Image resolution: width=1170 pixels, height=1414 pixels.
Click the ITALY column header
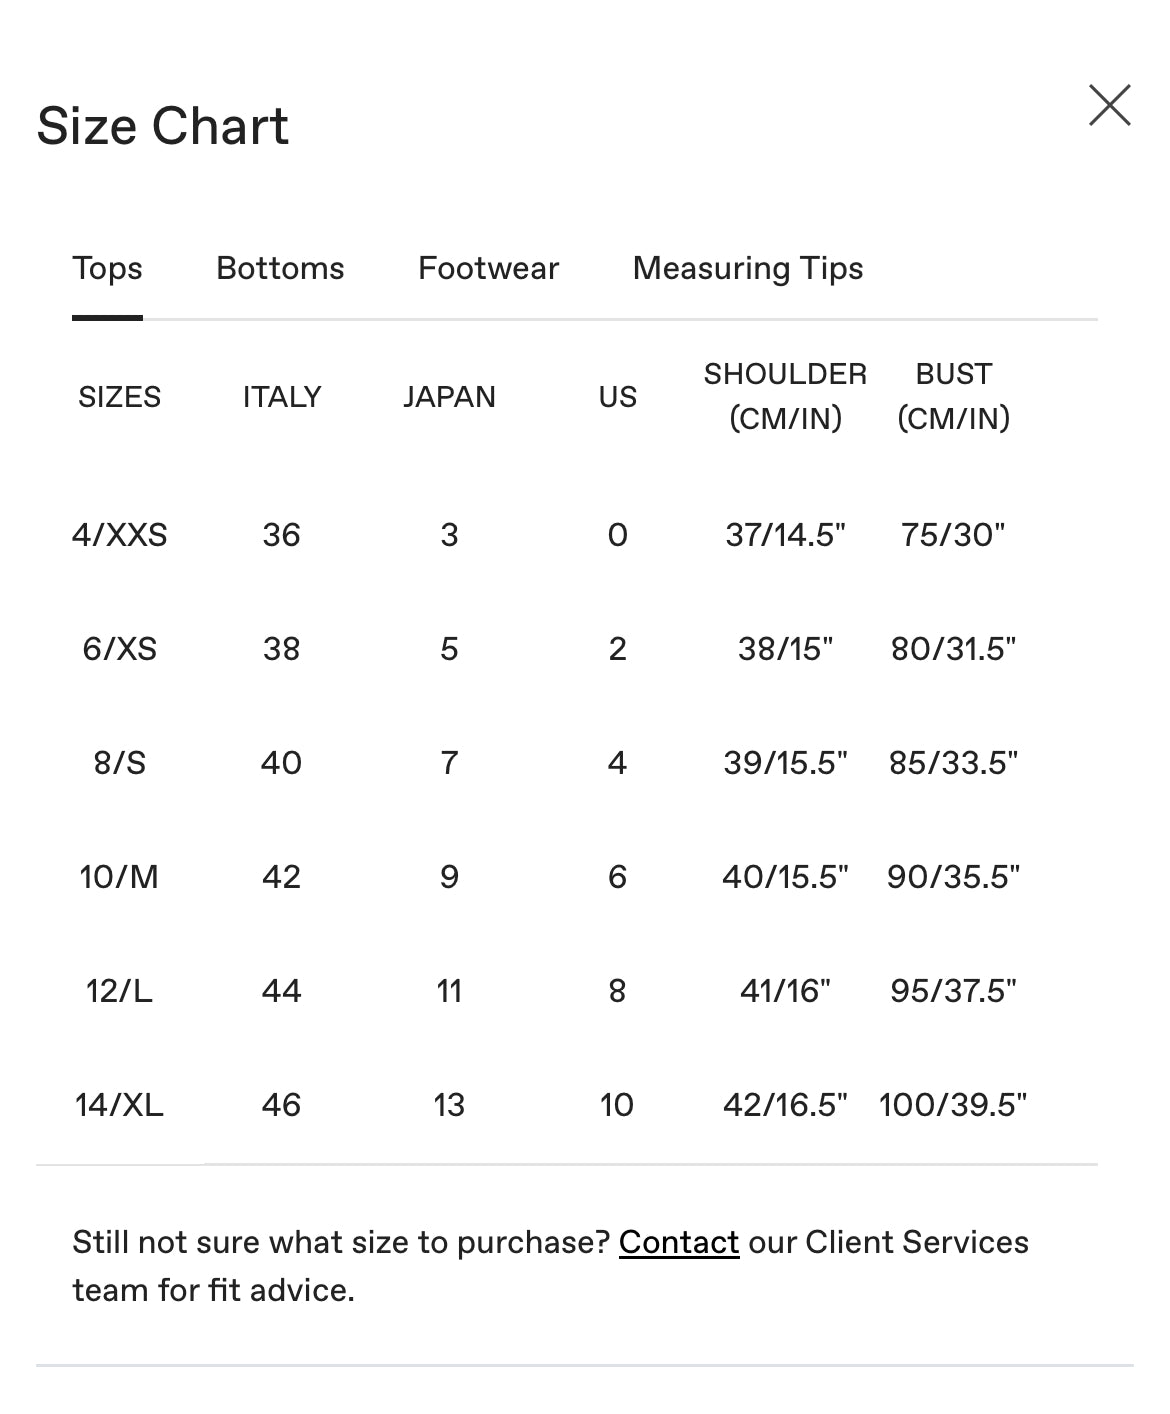pyautogui.click(x=281, y=397)
